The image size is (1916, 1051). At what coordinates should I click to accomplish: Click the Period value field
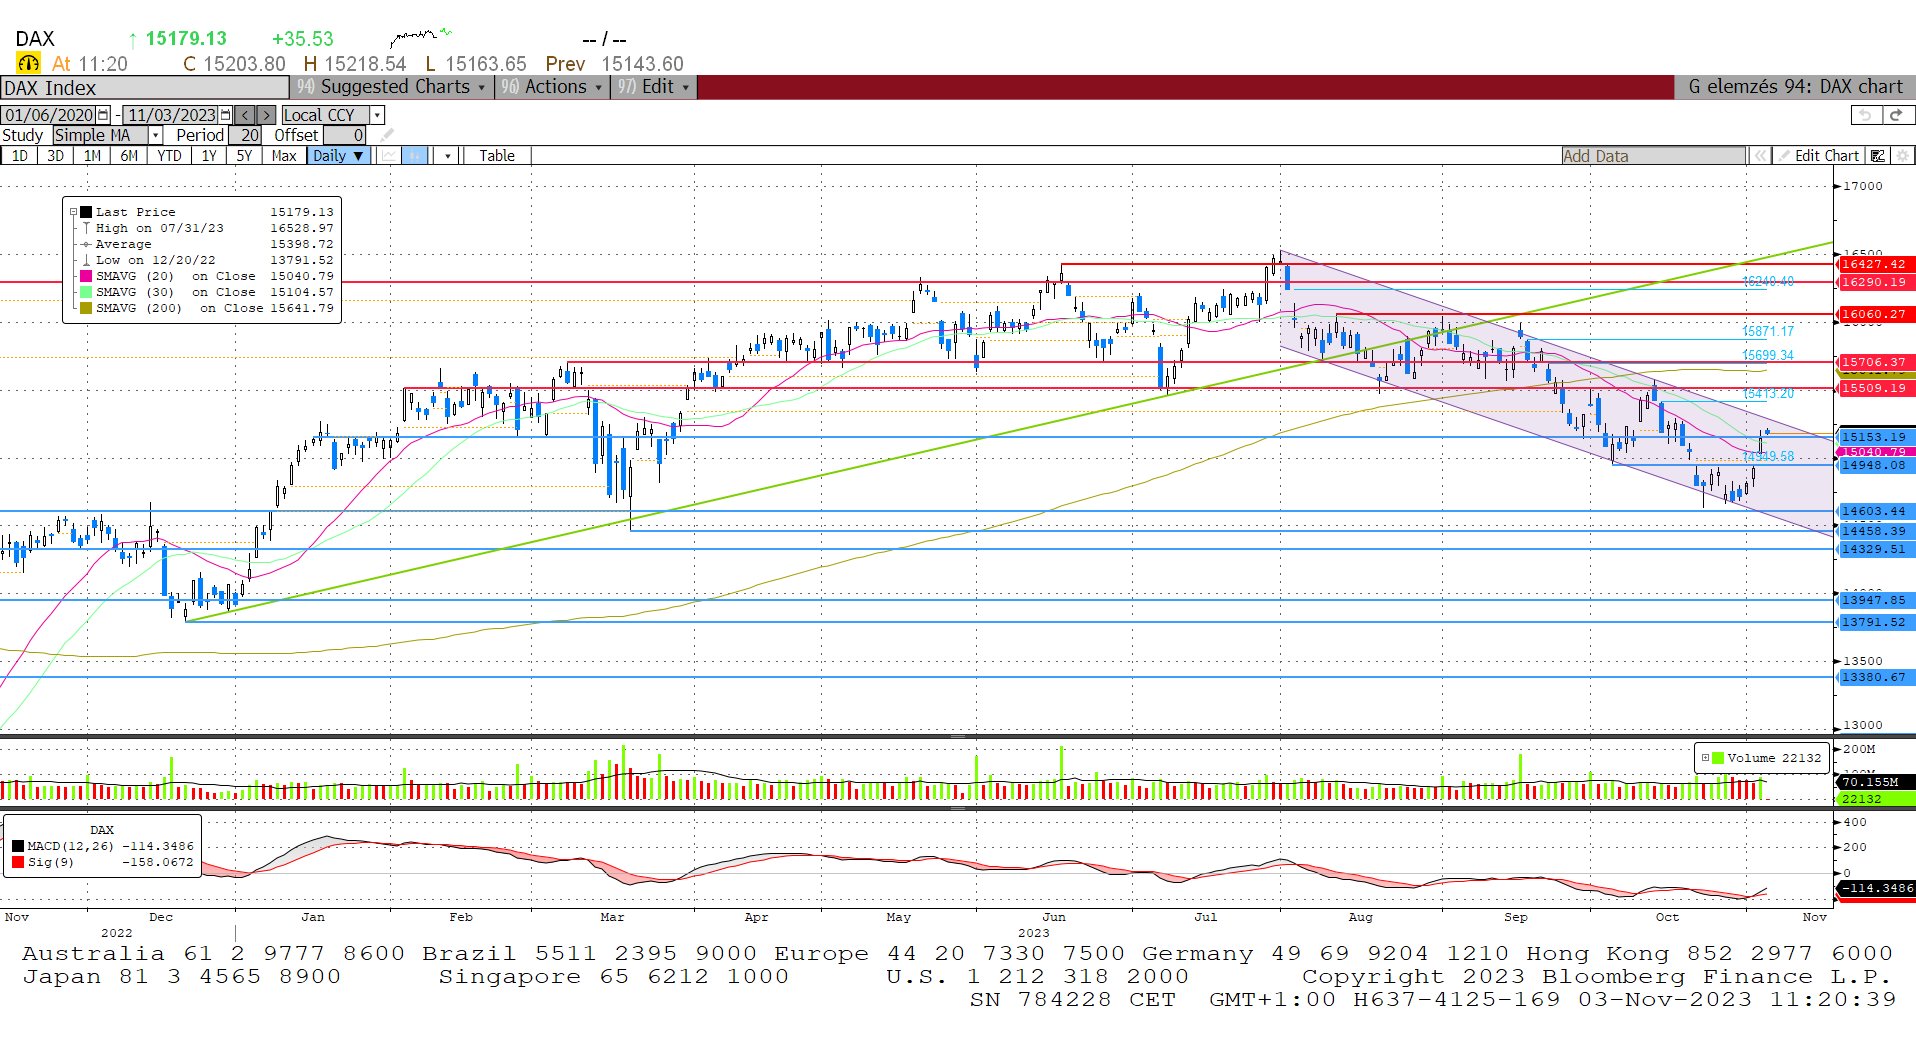tap(245, 135)
